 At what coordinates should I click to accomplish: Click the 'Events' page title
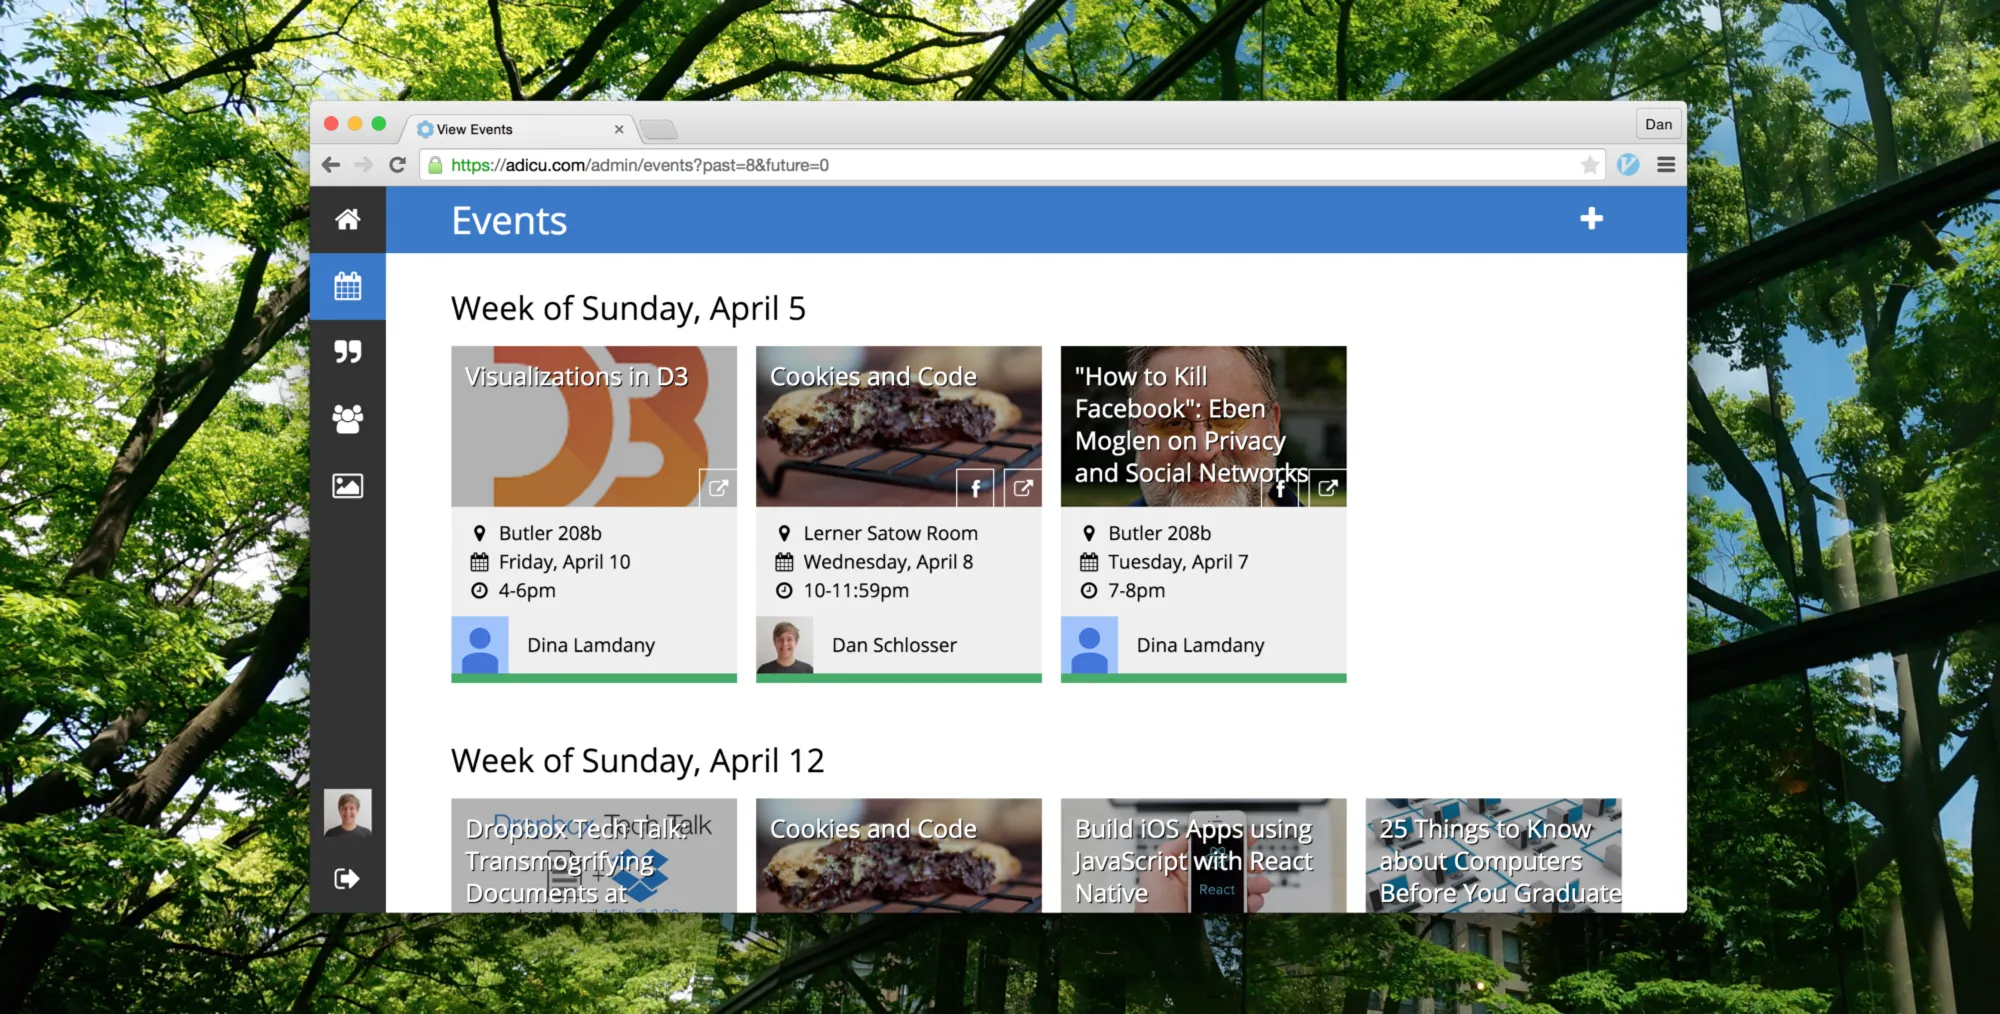pos(509,221)
